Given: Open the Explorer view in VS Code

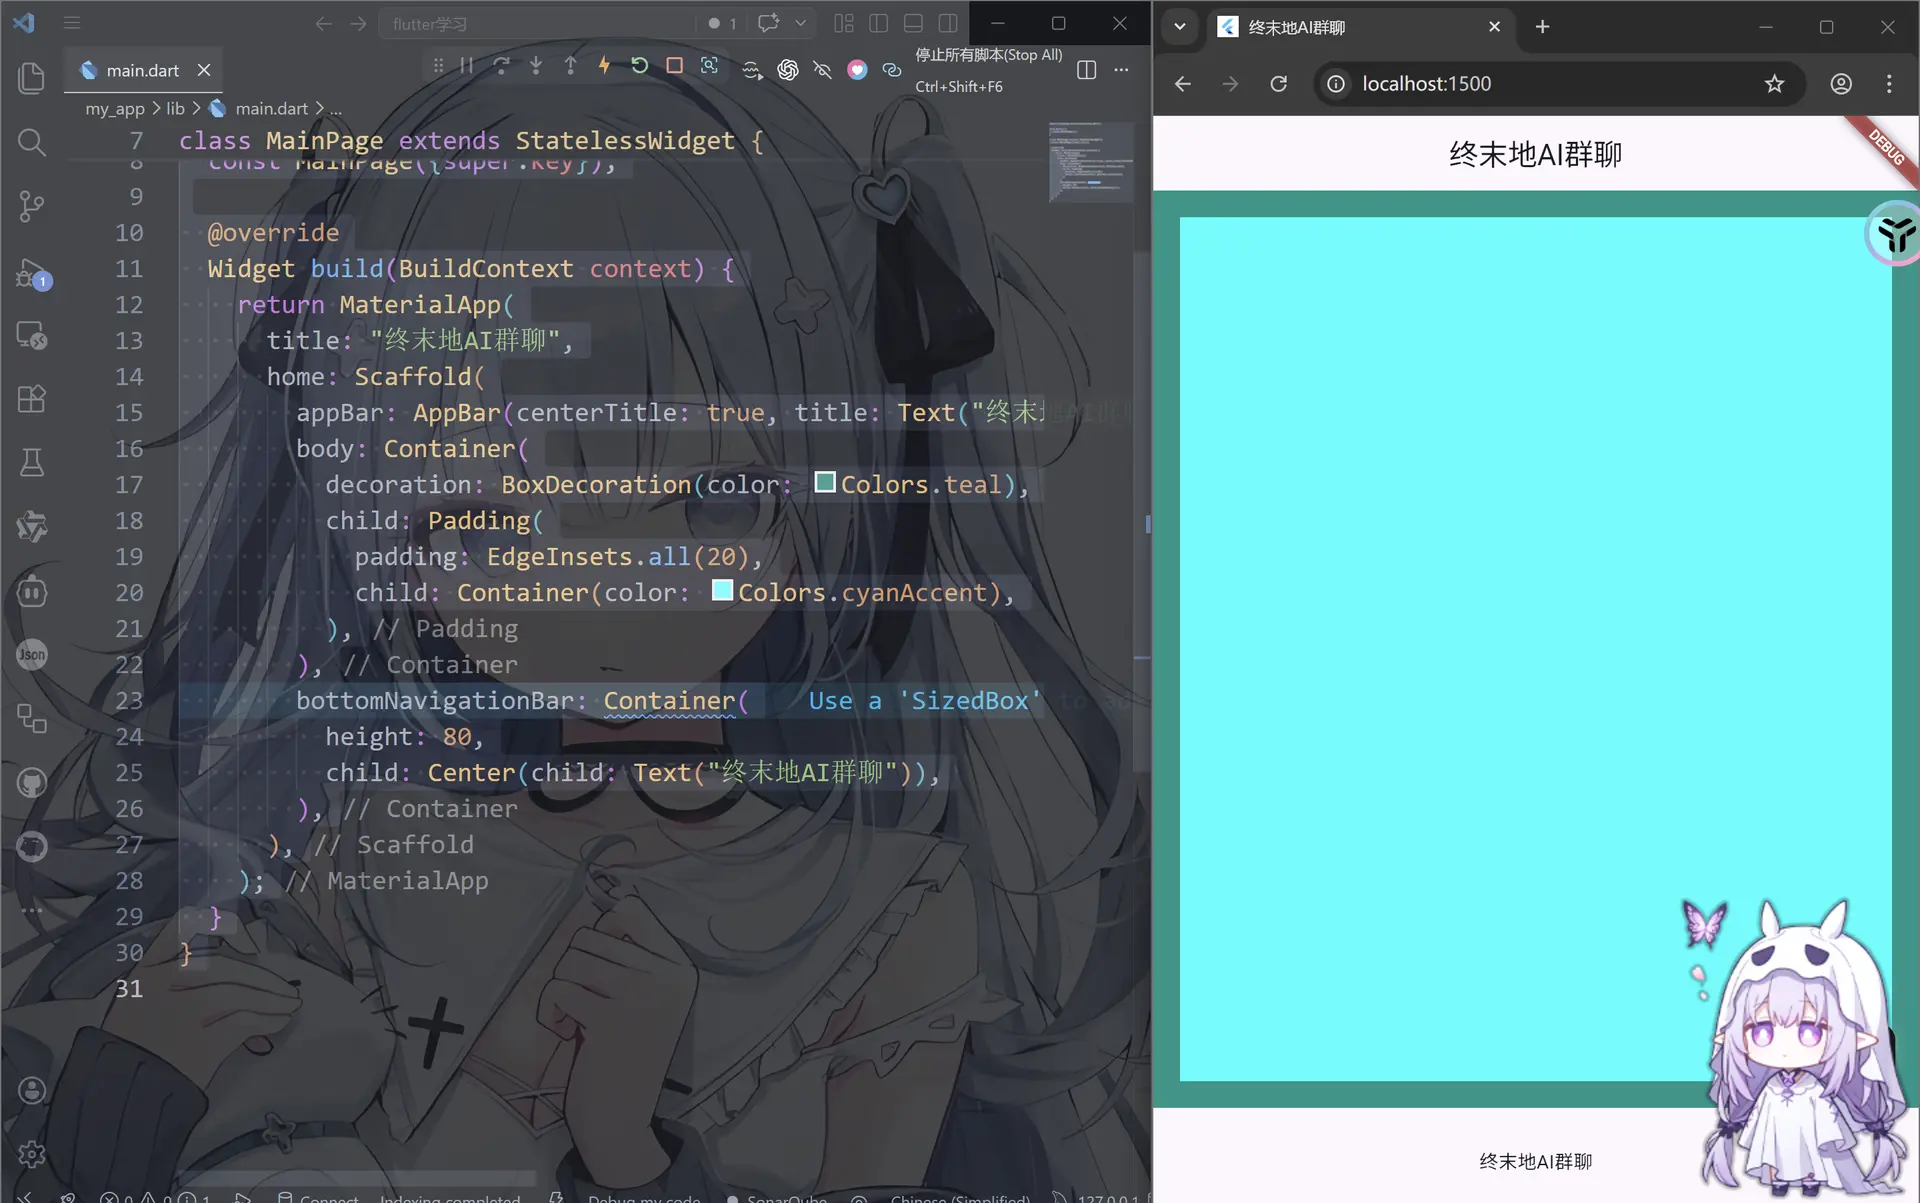Looking at the screenshot, I should point(32,78).
